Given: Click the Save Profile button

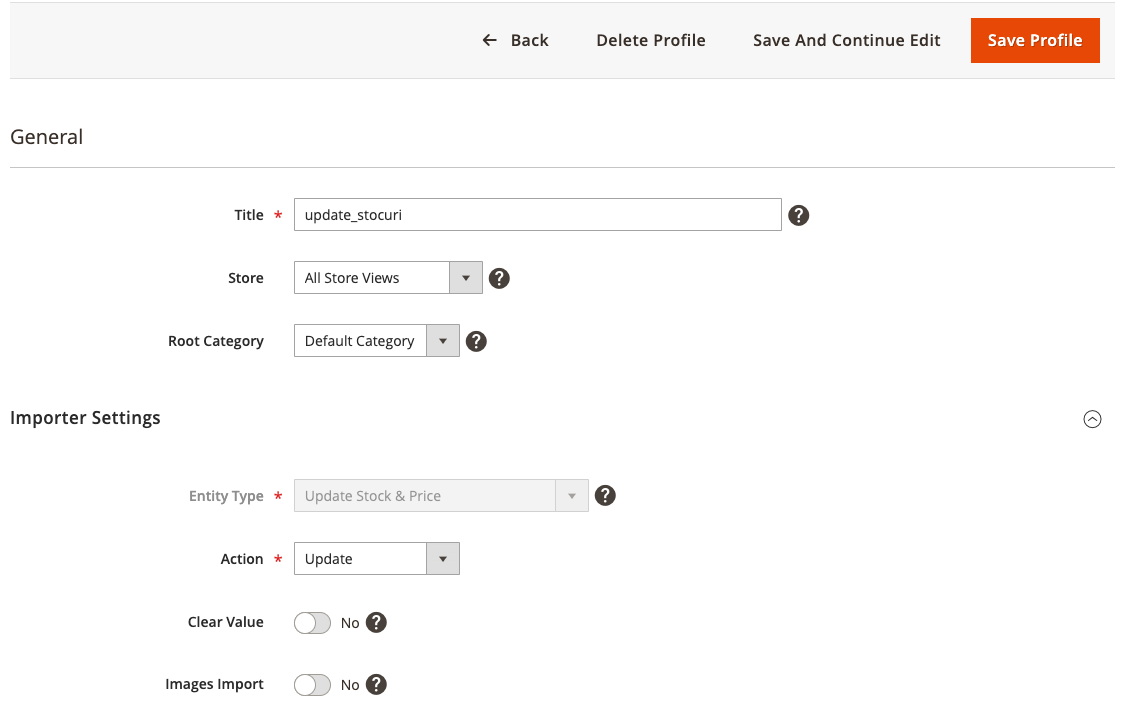Looking at the screenshot, I should [1035, 40].
